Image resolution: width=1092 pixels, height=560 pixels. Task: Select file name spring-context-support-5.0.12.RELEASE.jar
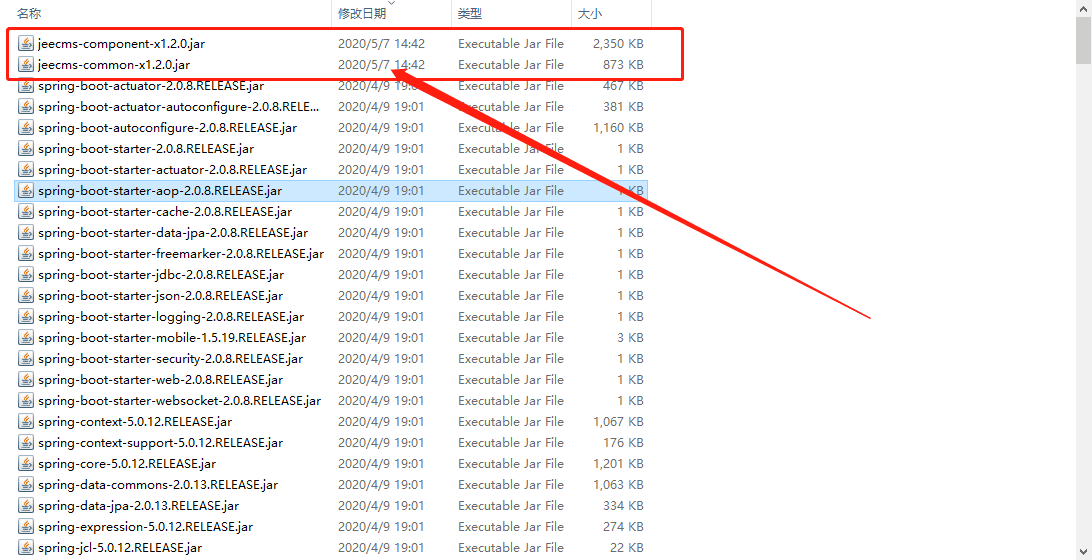pos(161,442)
